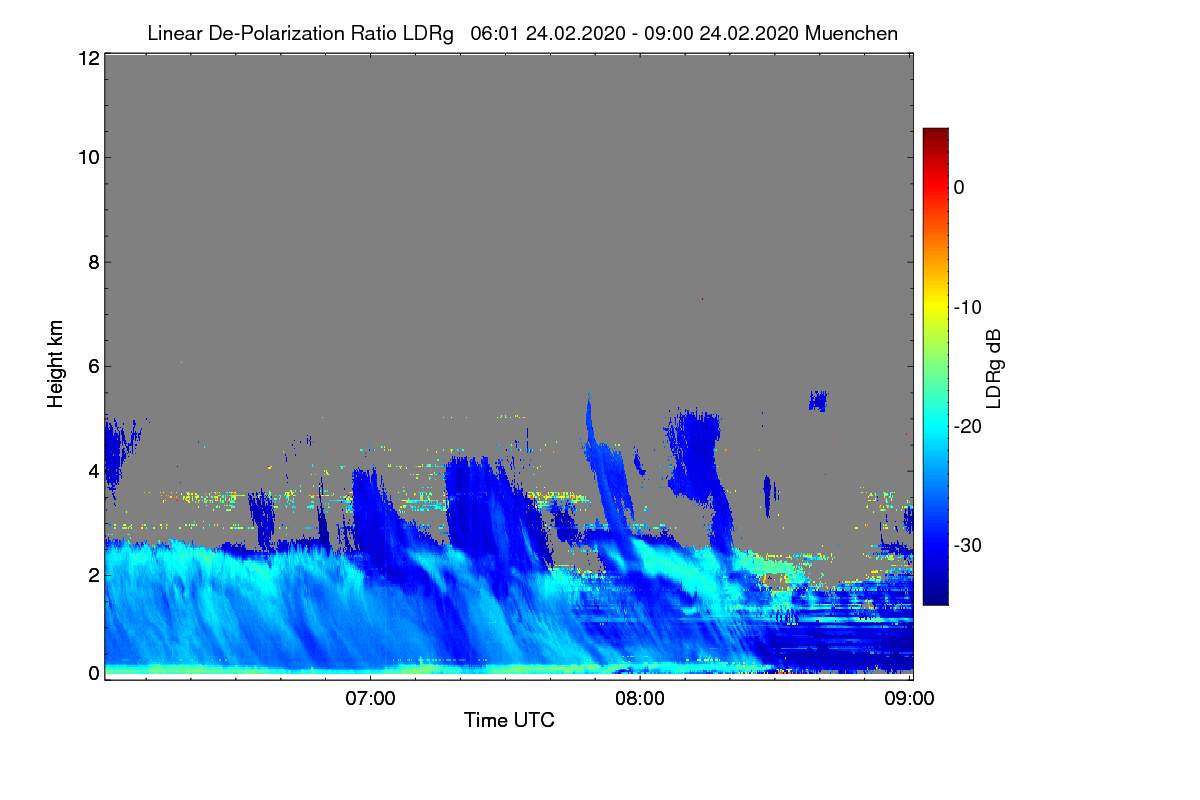Click 'Muenchen' in the plot title
The height and width of the screenshot is (800, 1200).
pos(851,33)
